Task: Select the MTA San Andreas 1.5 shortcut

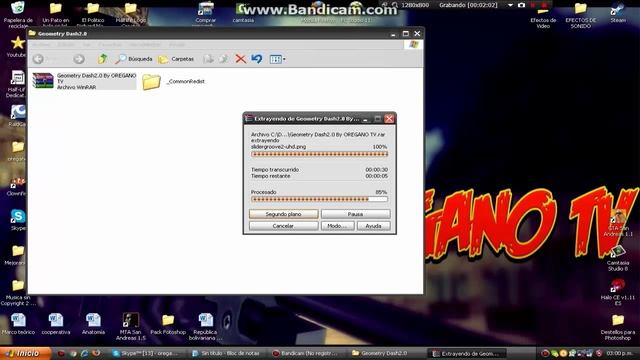Action: (x=131, y=327)
